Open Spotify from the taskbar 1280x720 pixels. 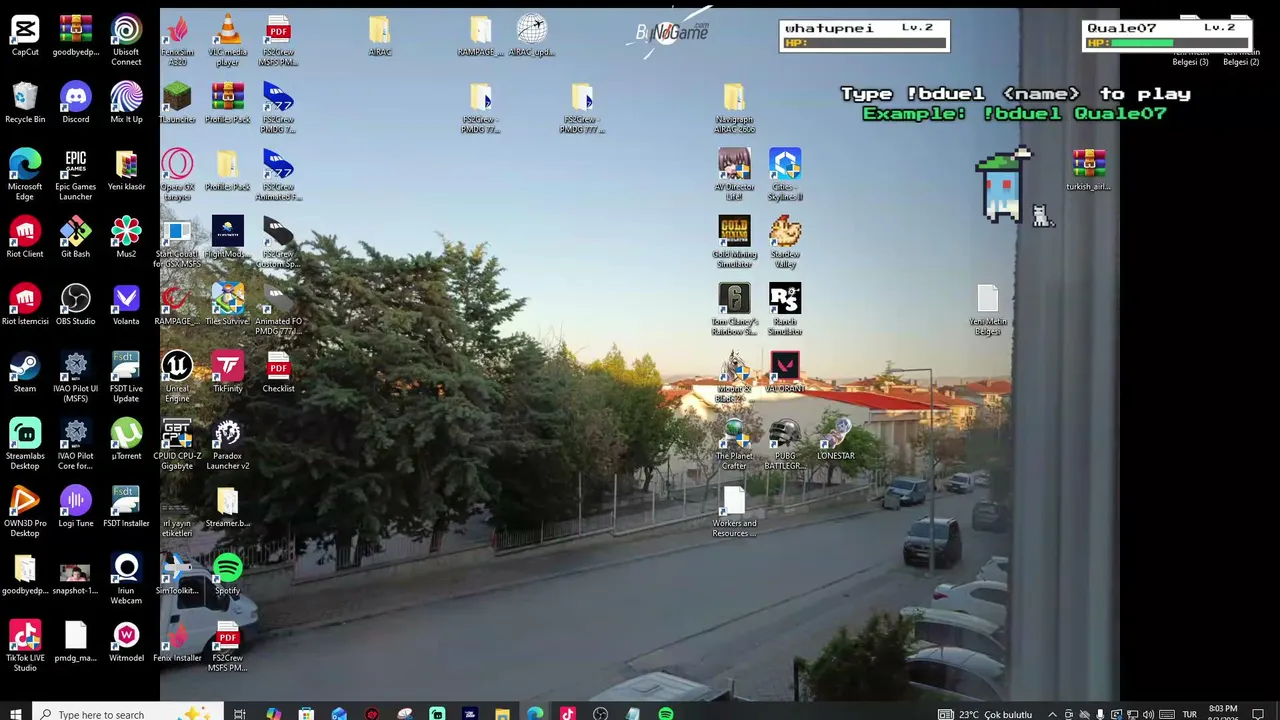point(666,714)
